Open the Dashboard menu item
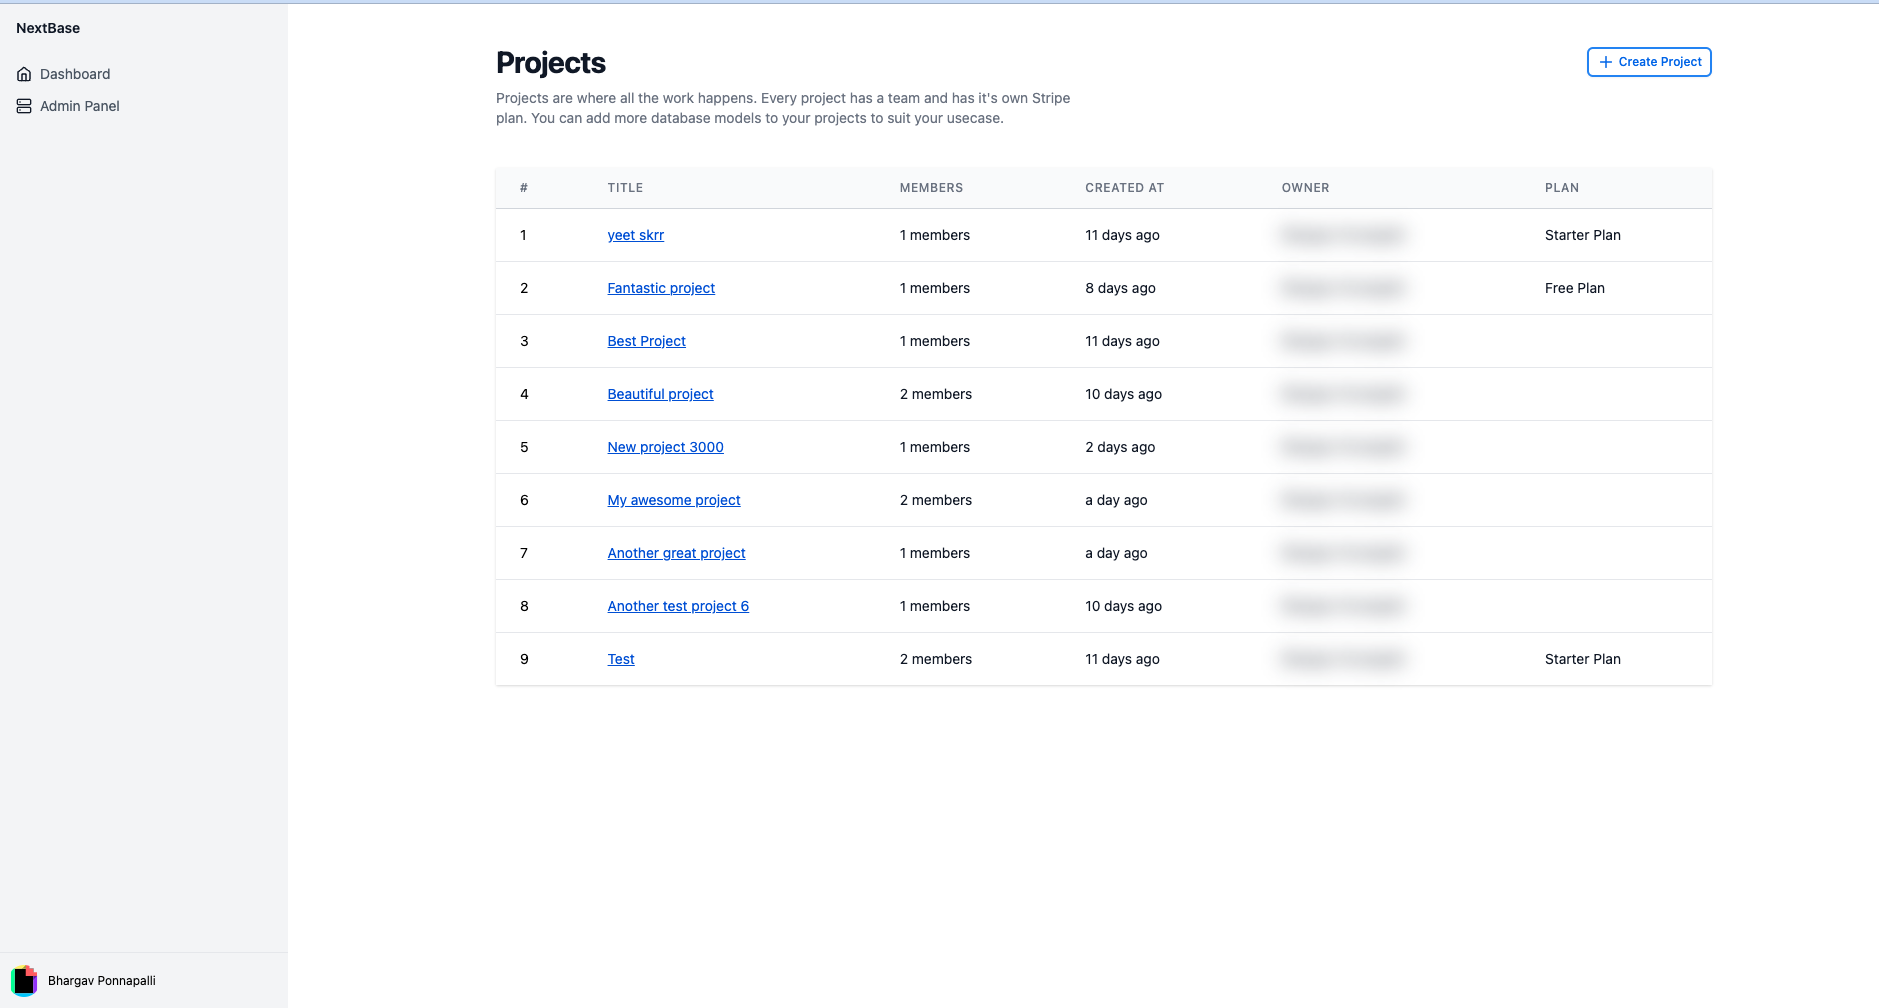Screen dimensions: 1879x1008 64,74
